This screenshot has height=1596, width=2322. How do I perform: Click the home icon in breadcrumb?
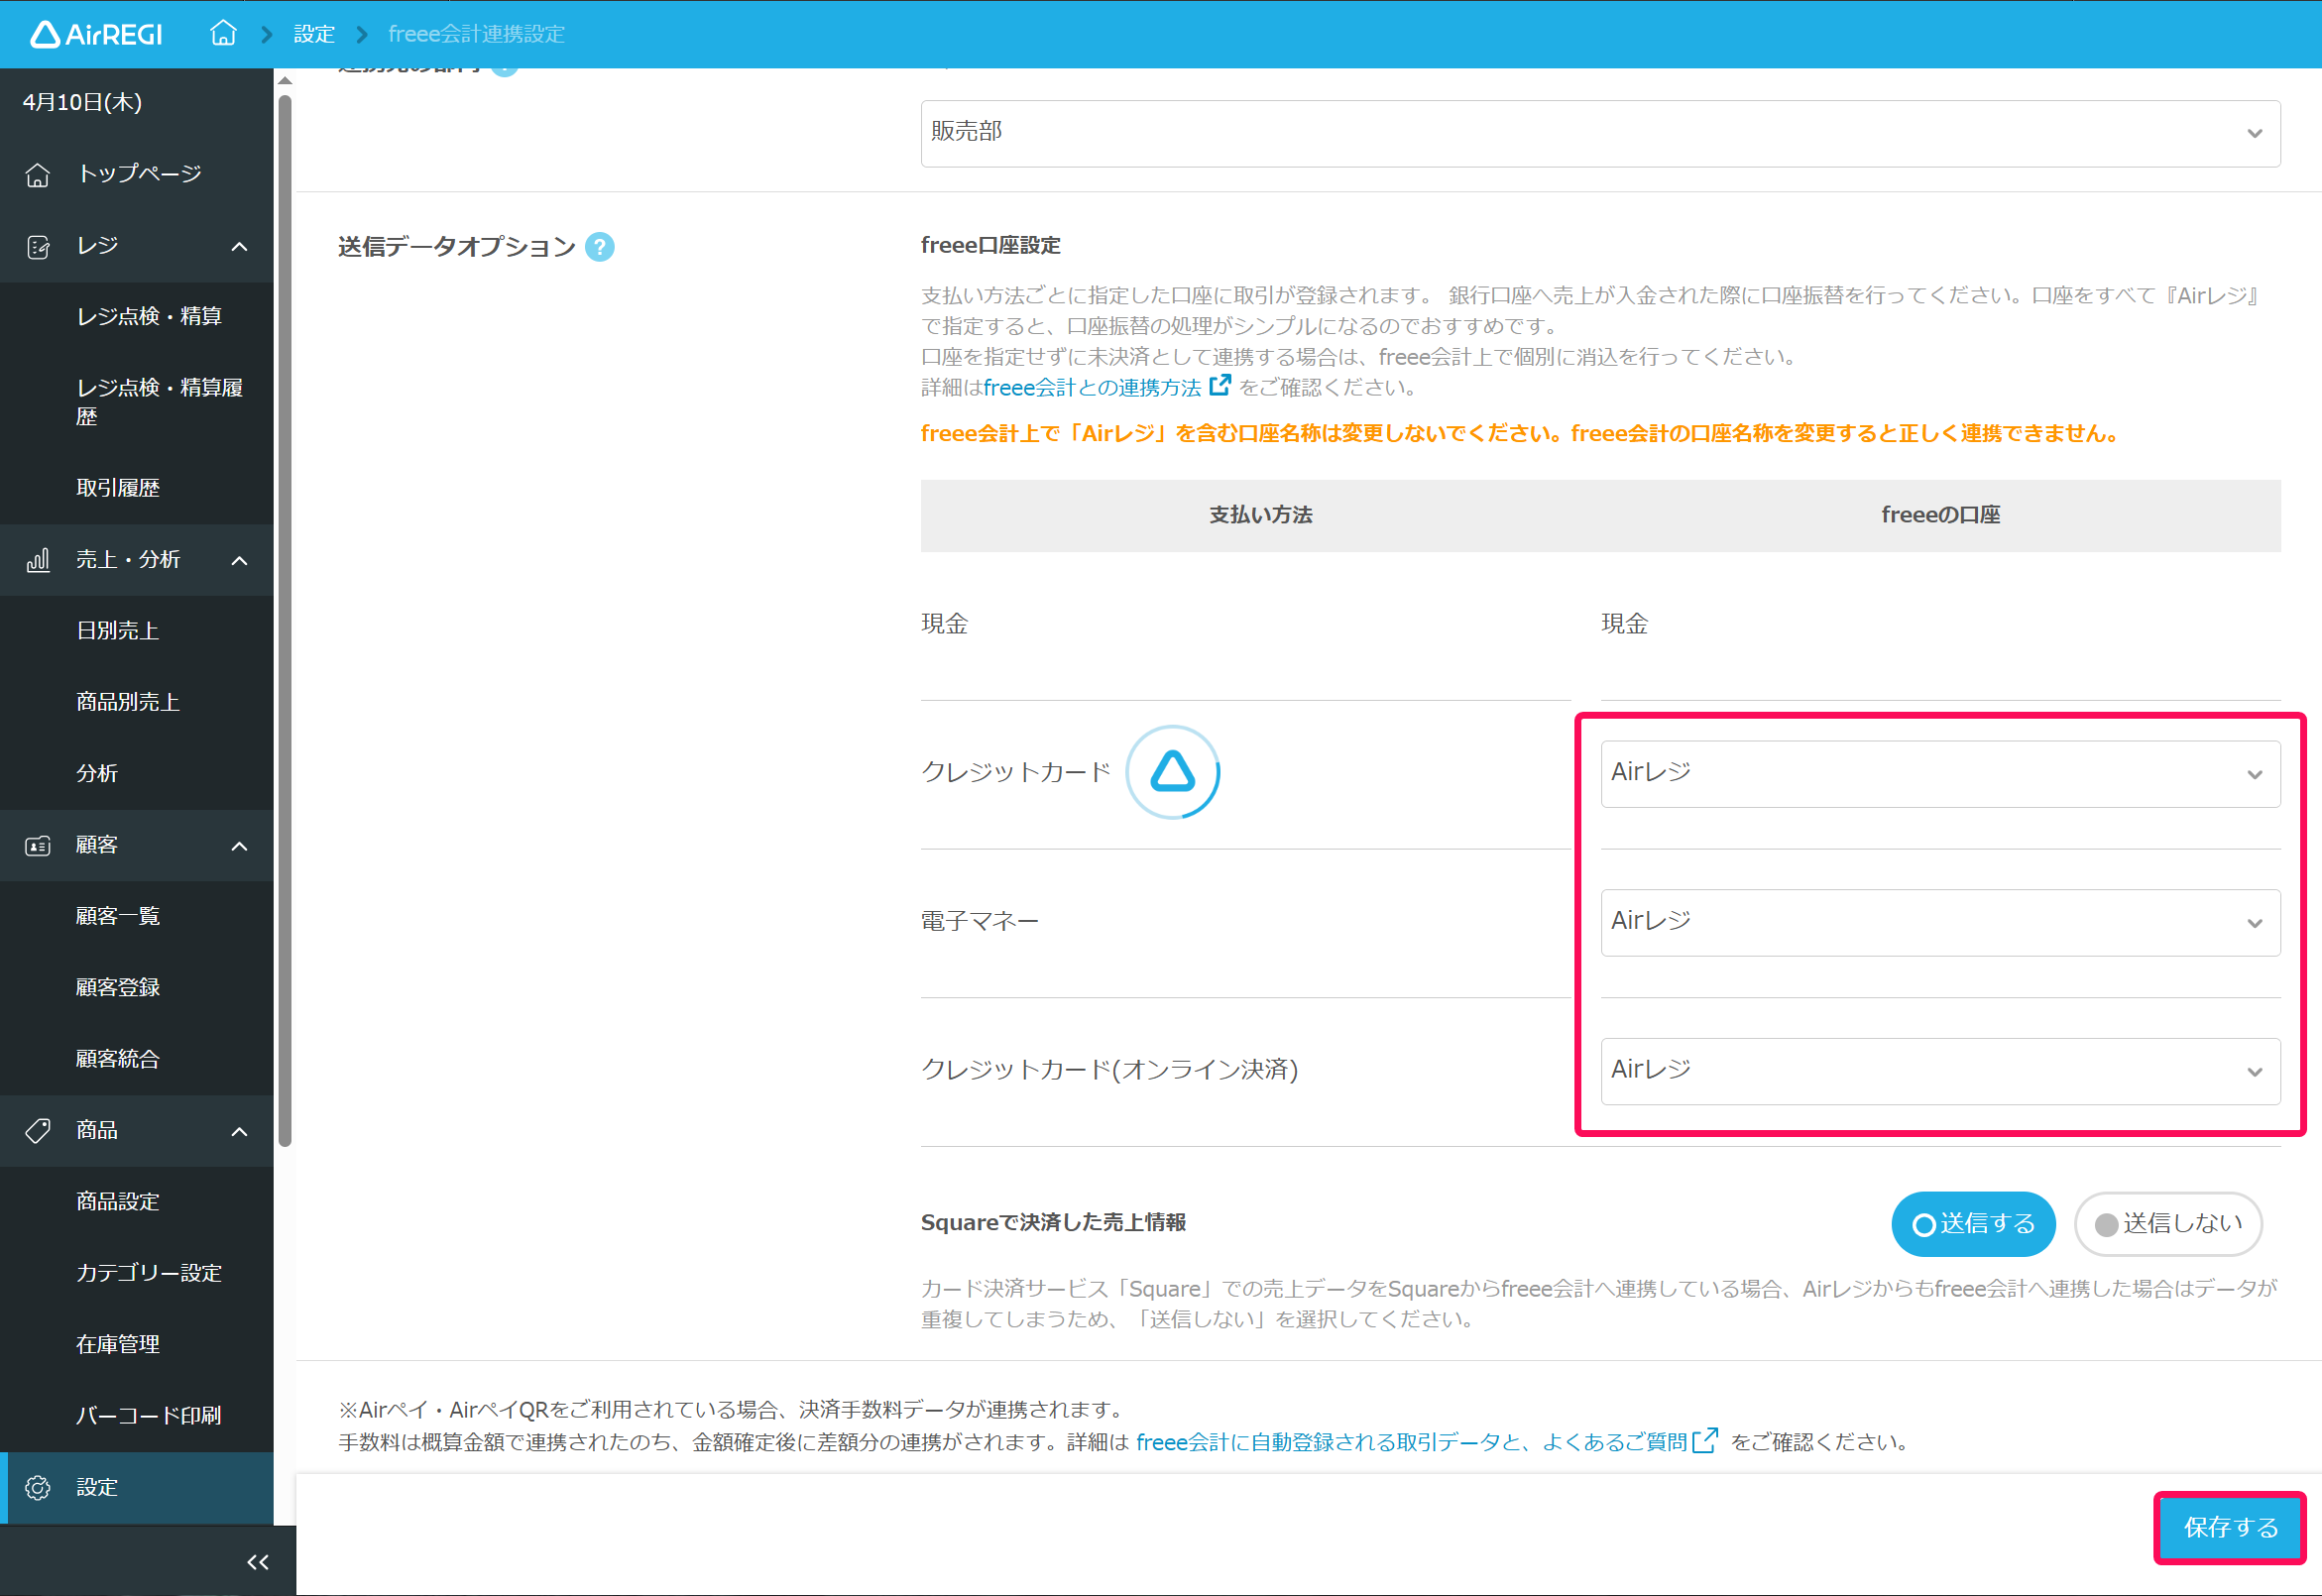223,34
